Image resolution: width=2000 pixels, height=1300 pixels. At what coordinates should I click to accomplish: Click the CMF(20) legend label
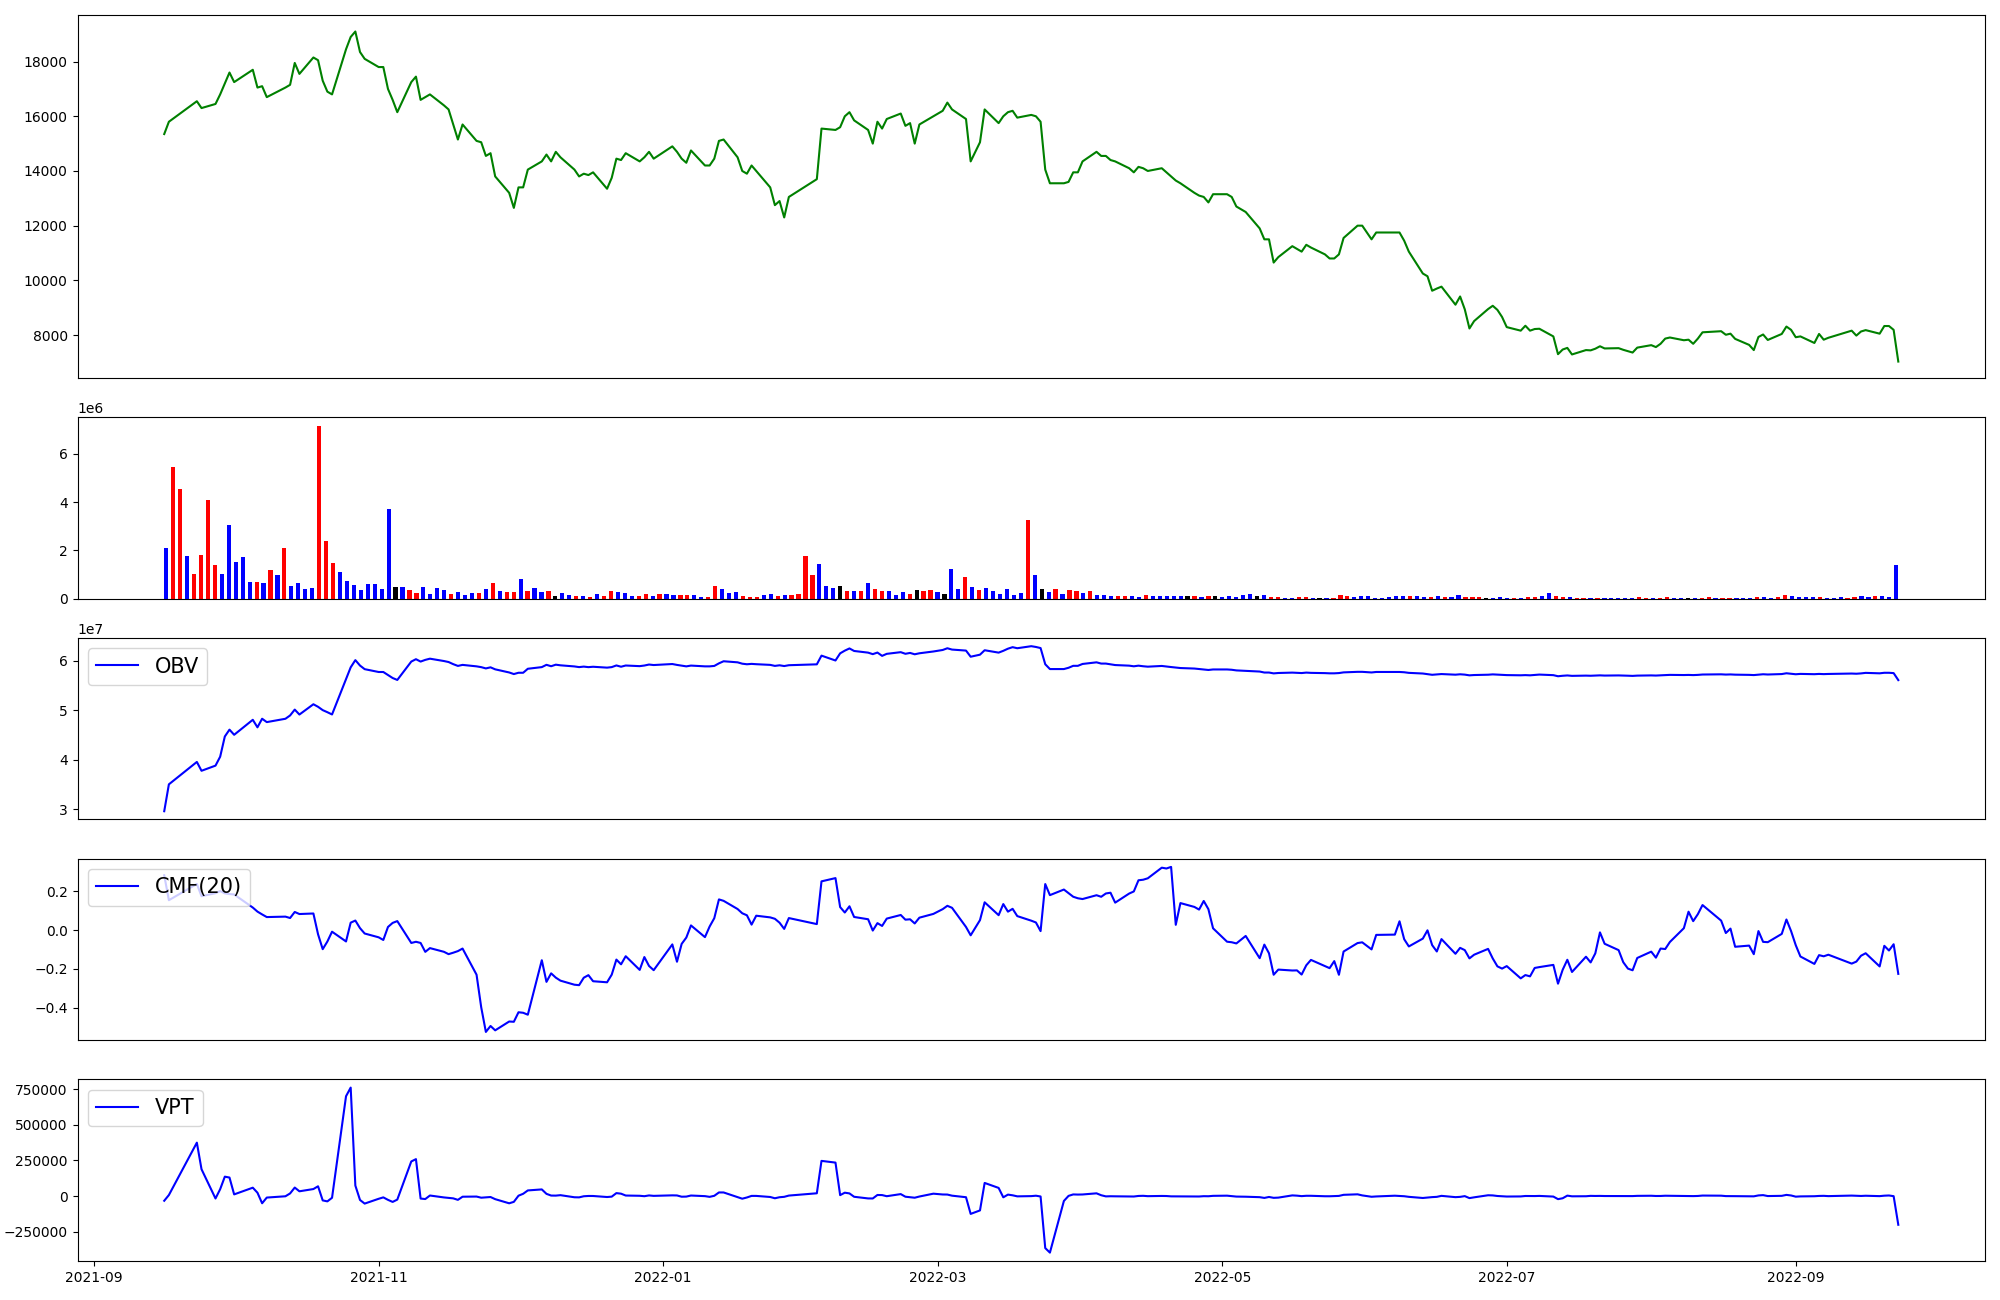pyautogui.click(x=197, y=886)
